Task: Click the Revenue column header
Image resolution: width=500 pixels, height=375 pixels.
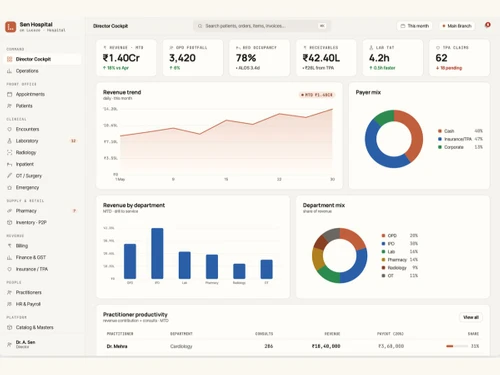Action: (x=332, y=334)
